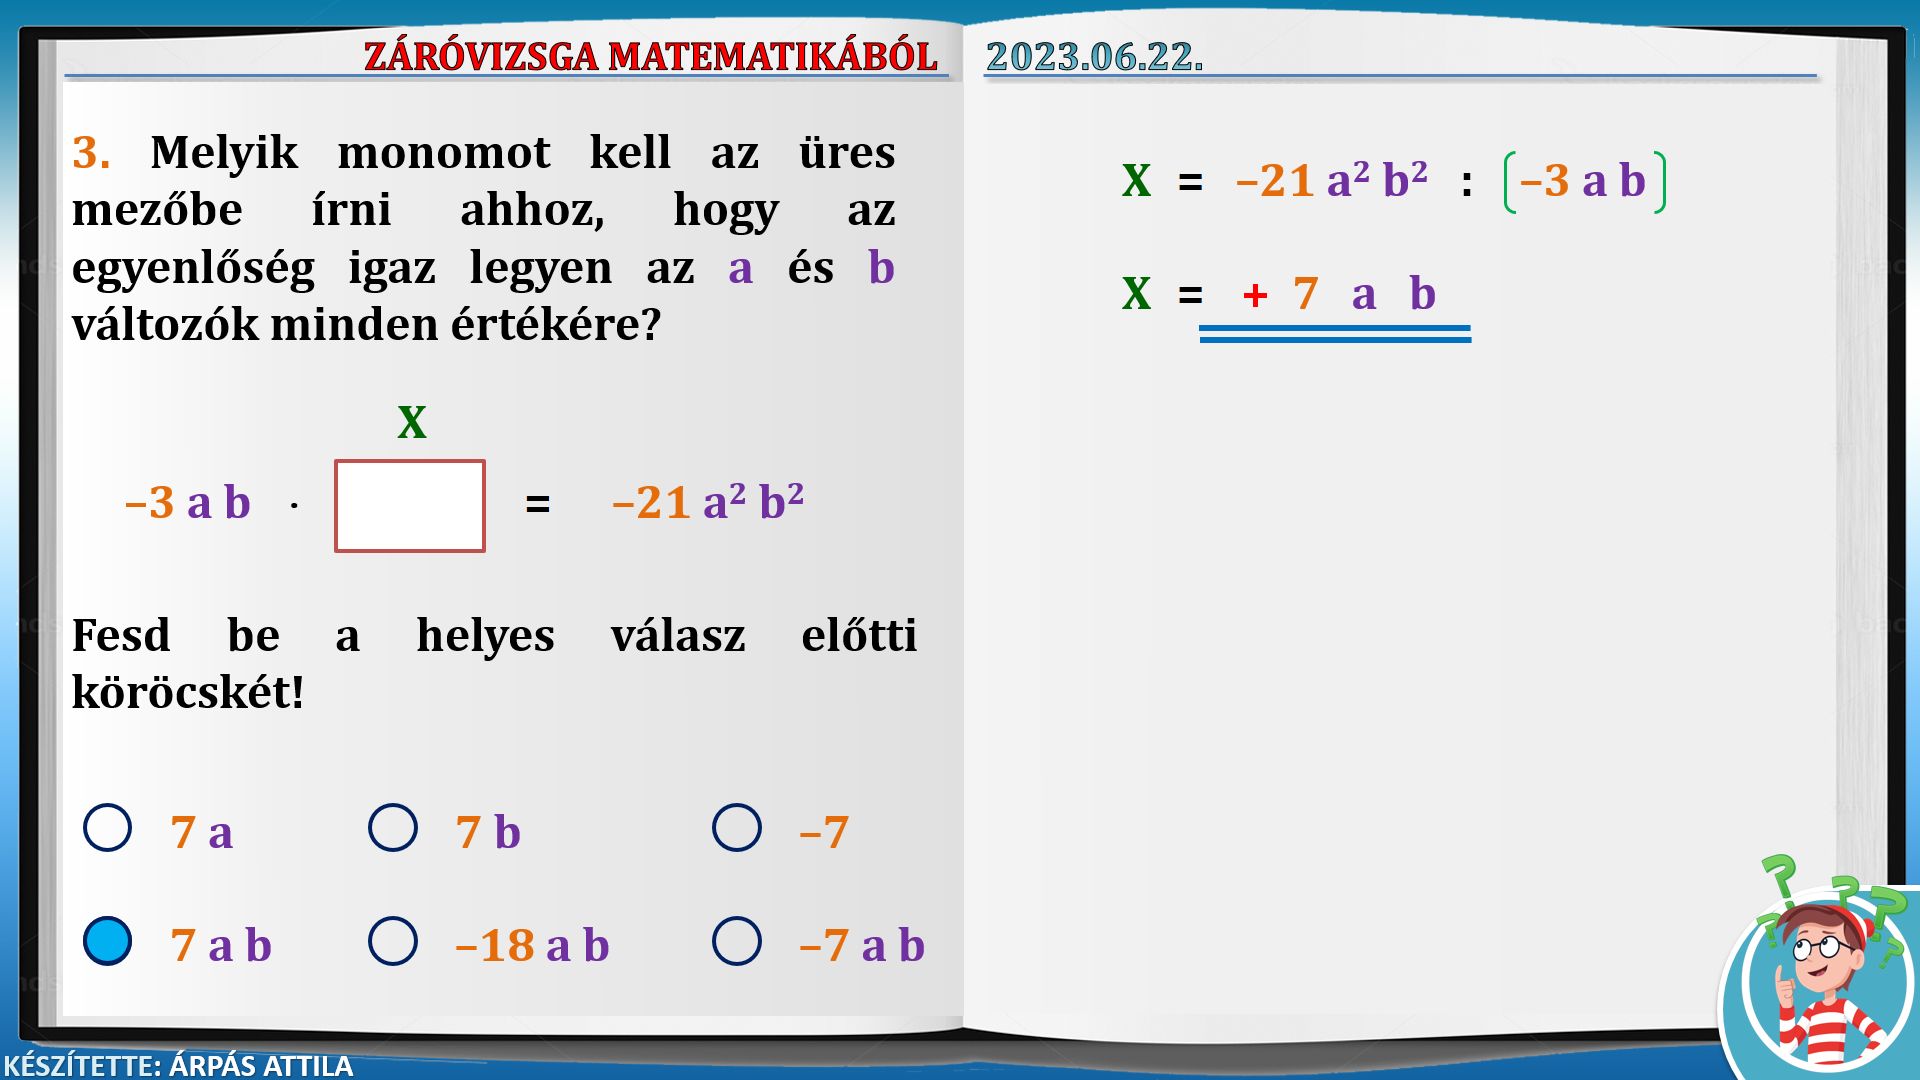Screen dimensions: 1920x1080
Task: Click the orange question number 3.
Action: pos(91,153)
